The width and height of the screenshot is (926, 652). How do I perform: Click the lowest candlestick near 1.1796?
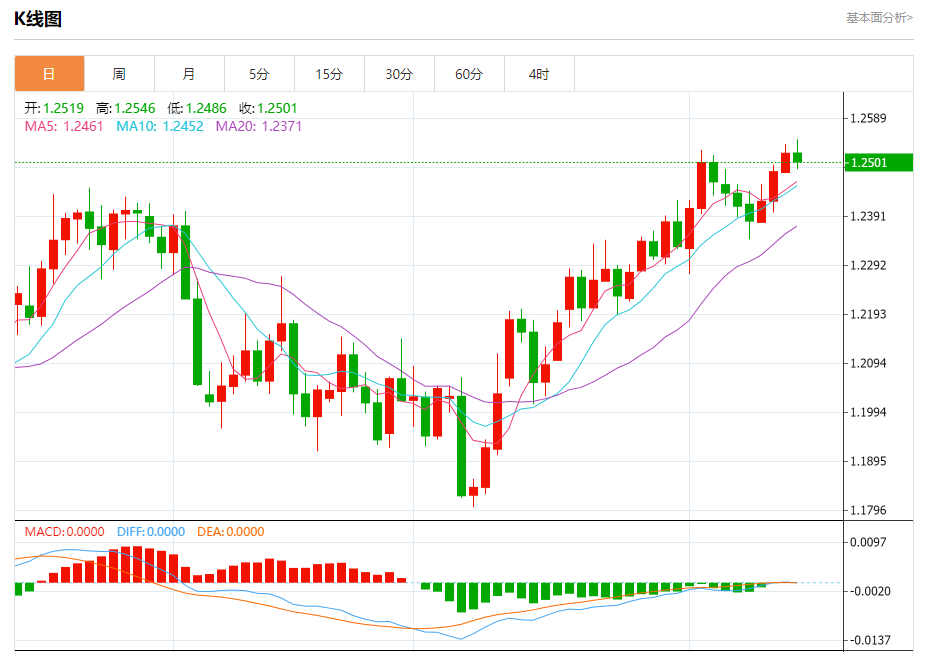click(474, 491)
